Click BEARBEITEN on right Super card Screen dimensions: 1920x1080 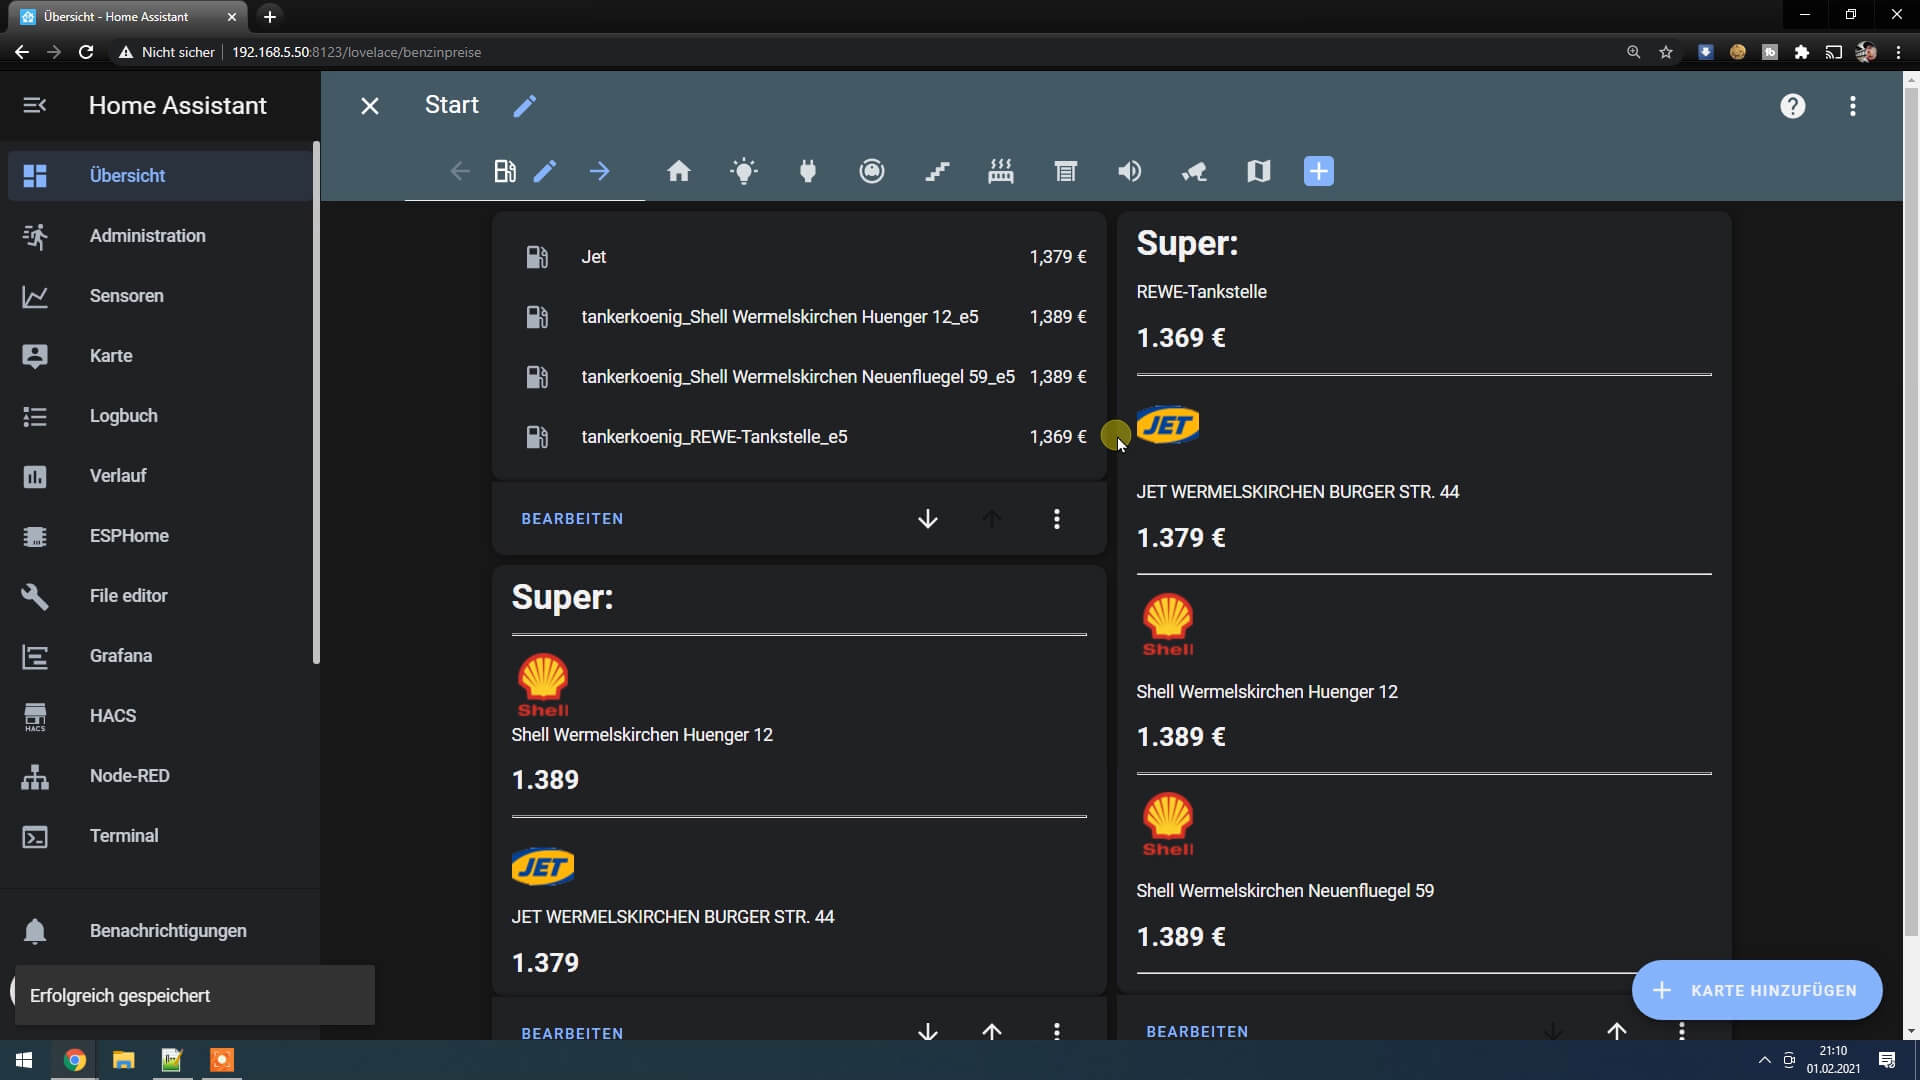tap(1197, 1031)
